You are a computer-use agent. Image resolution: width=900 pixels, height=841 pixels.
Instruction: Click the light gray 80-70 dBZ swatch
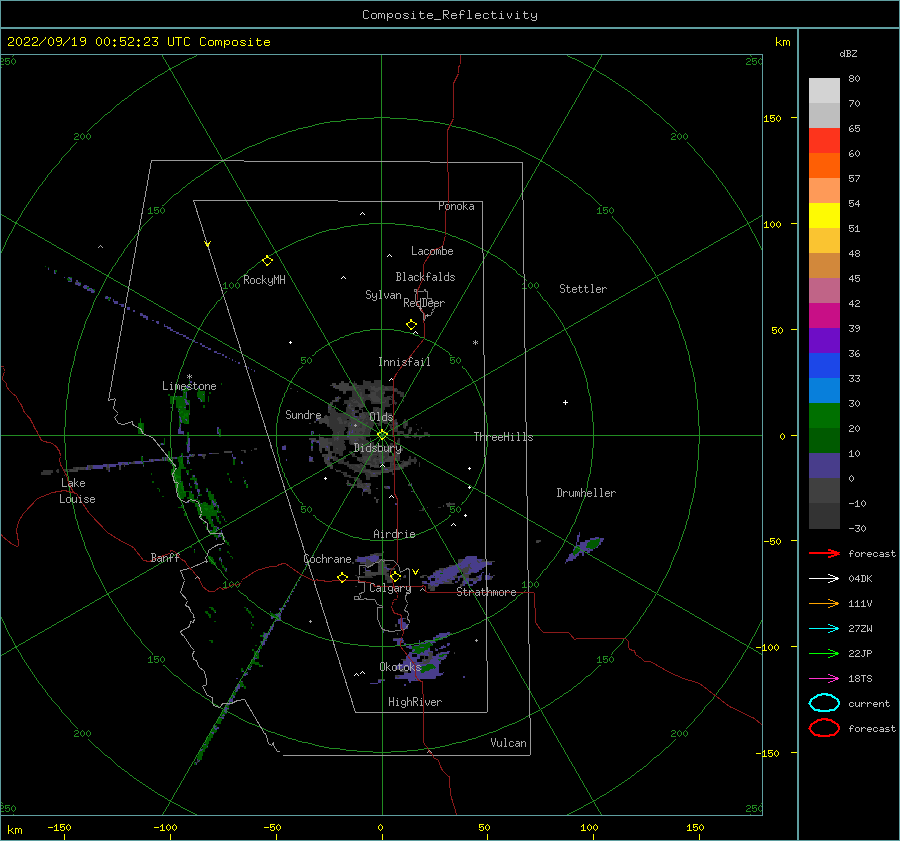coord(824,91)
